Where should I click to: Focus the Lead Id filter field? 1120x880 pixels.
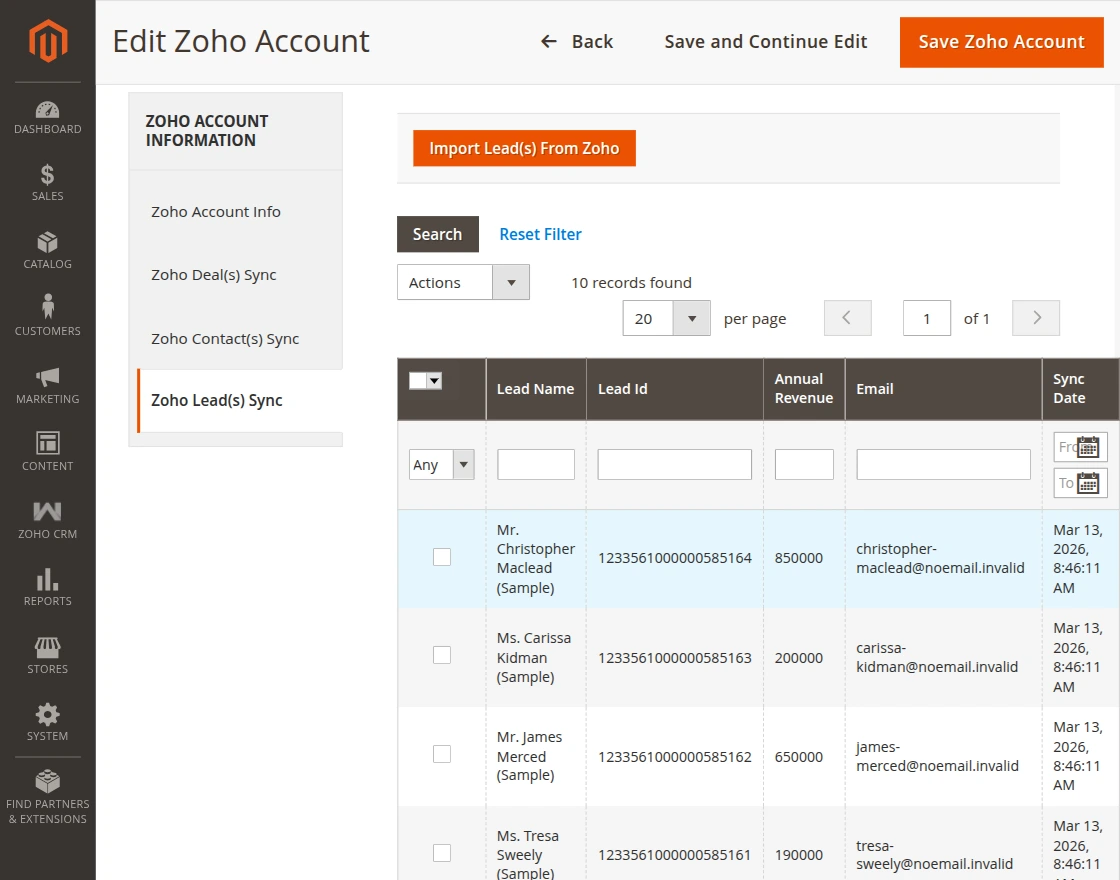point(674,464)
